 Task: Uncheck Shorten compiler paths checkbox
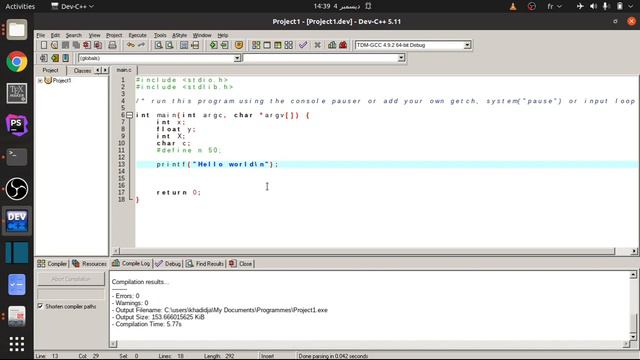(40, 306)
